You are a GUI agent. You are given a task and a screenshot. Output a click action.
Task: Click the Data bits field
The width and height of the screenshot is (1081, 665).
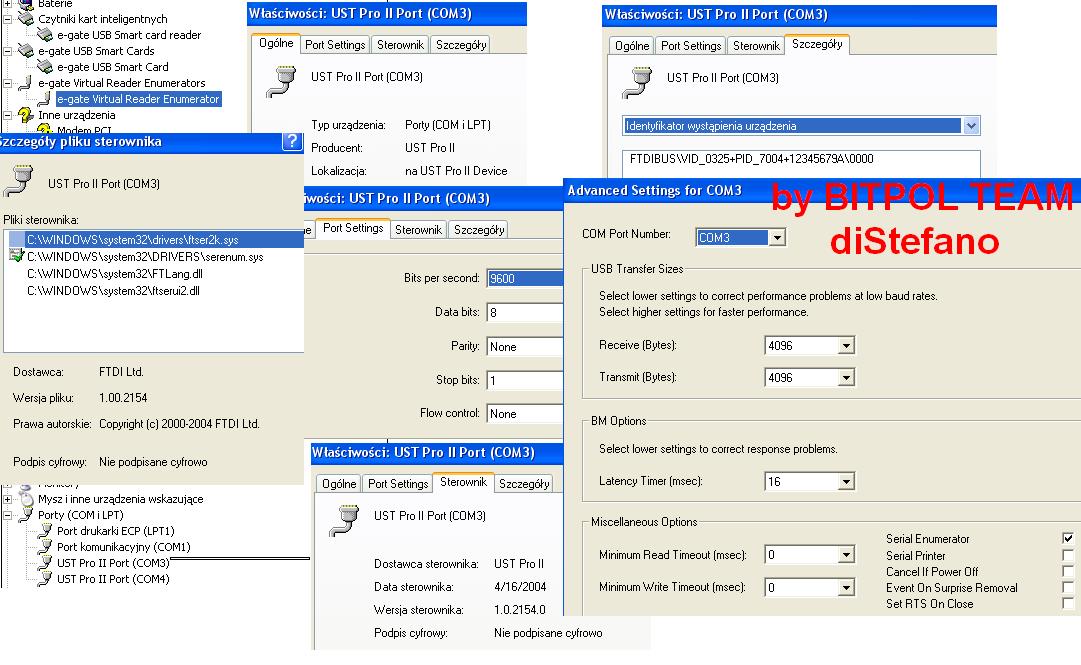tap(525, 312)
